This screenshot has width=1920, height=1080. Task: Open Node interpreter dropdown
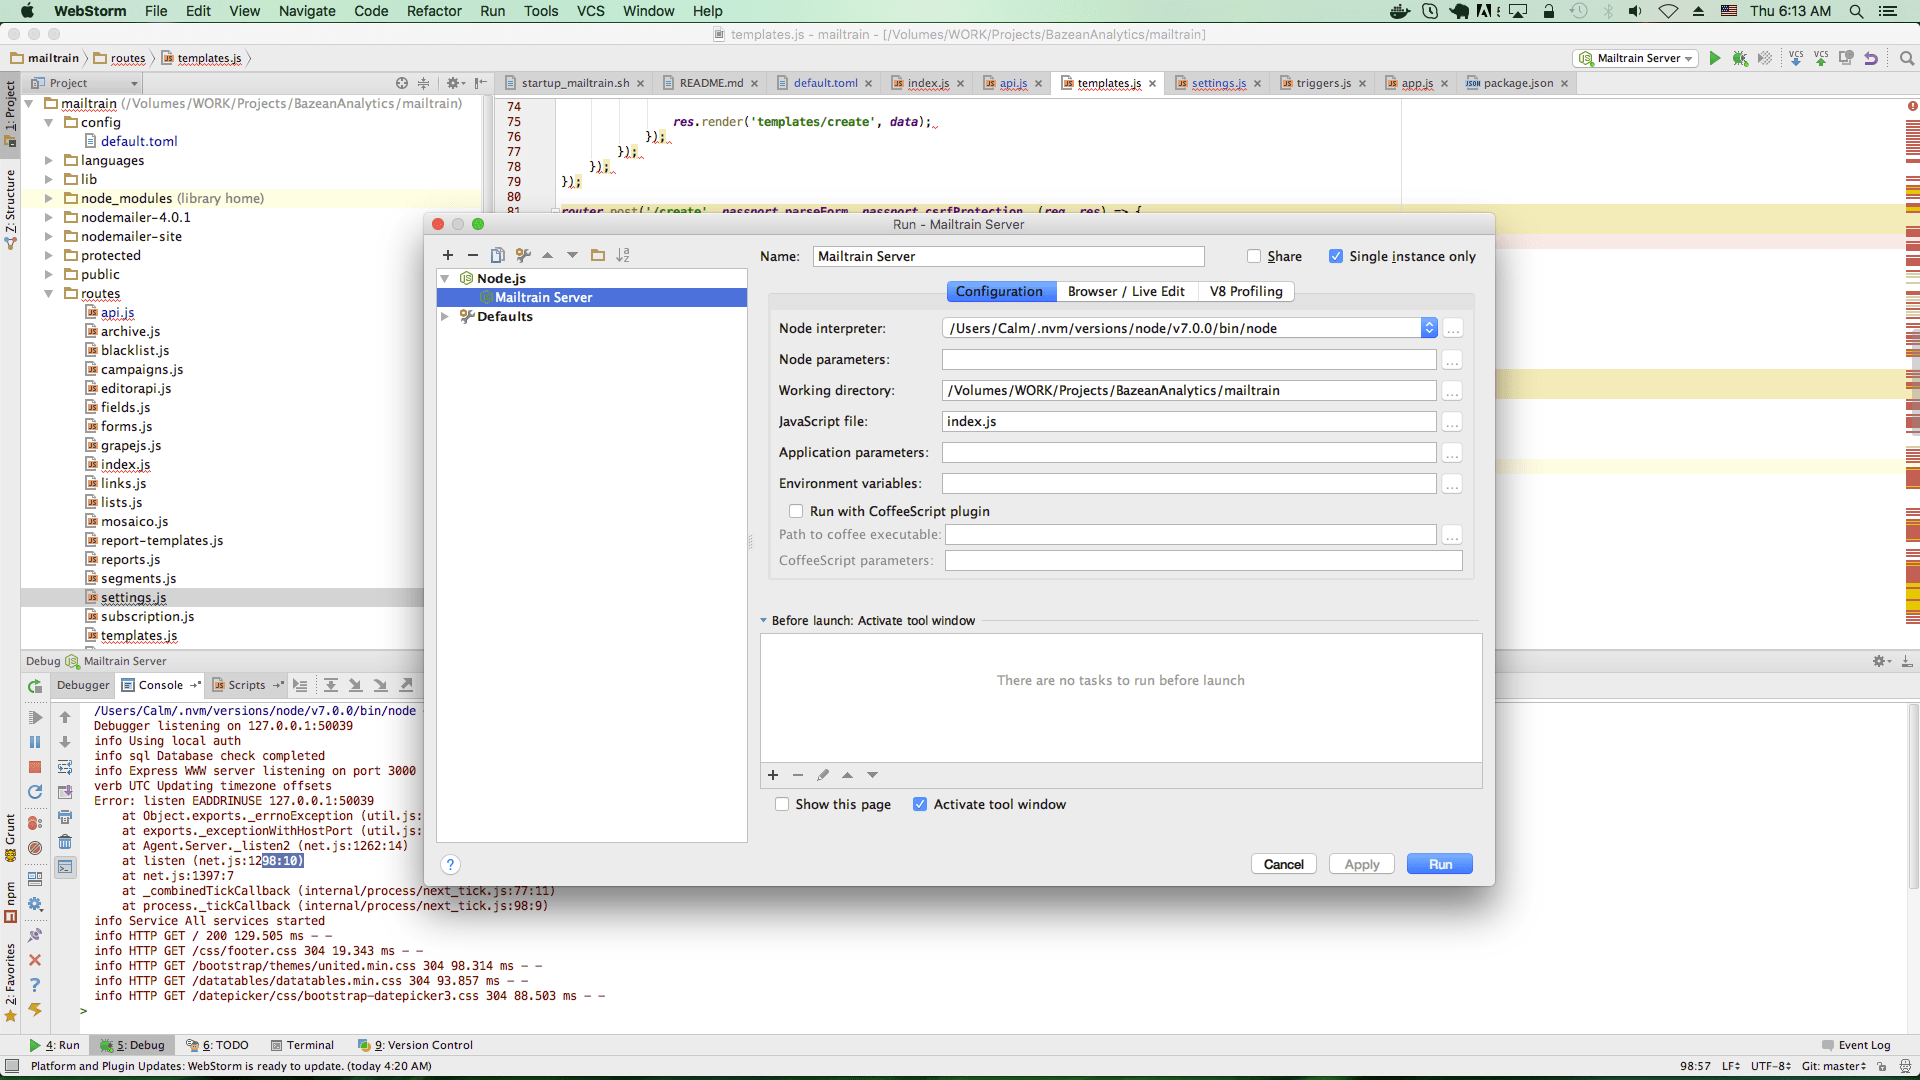[x=1429, y=328]
